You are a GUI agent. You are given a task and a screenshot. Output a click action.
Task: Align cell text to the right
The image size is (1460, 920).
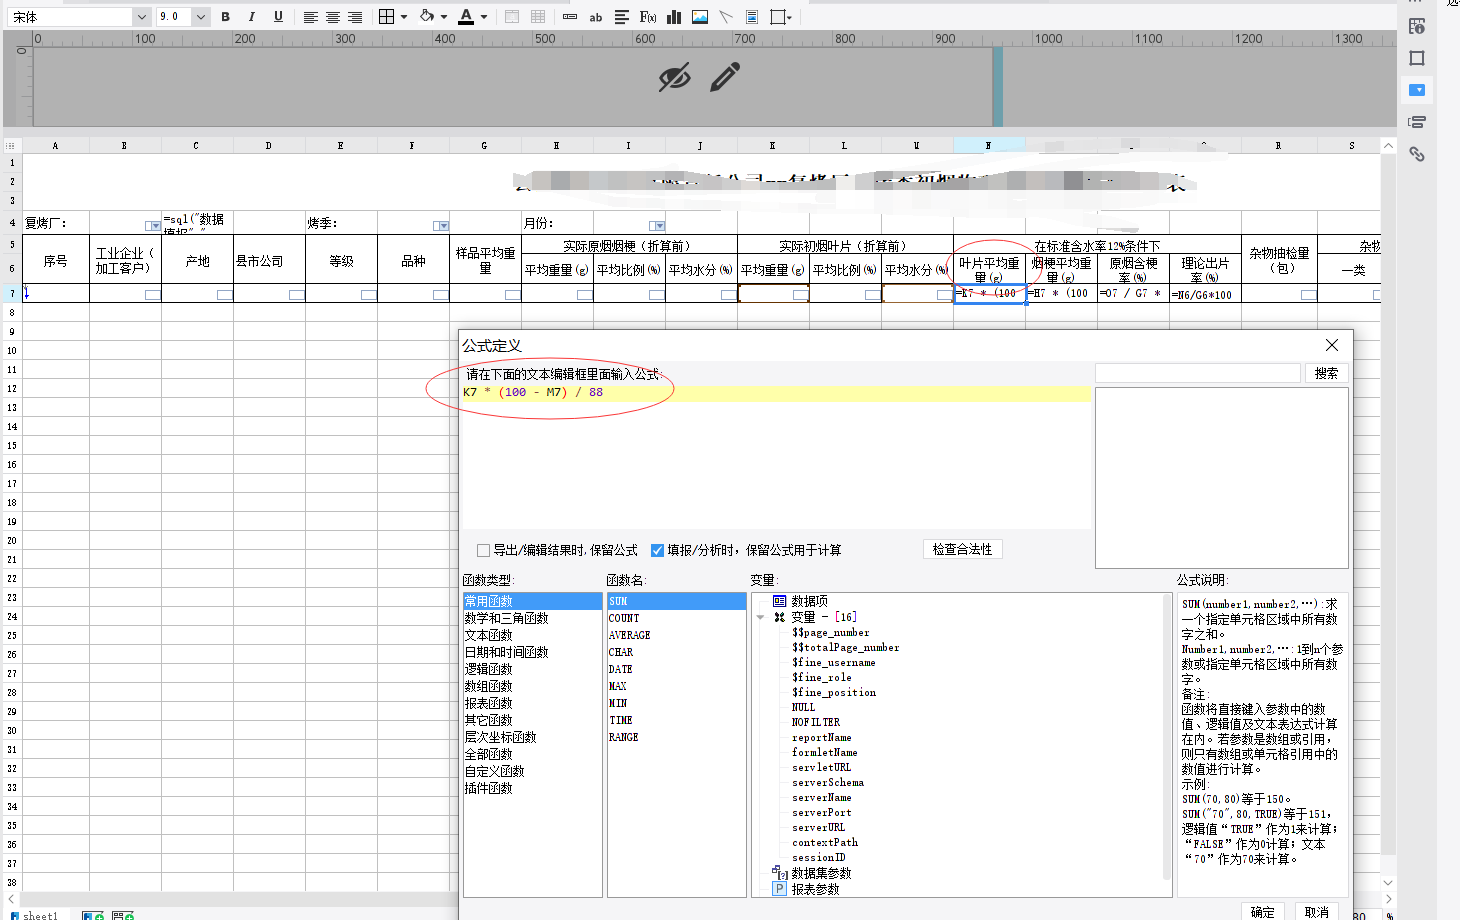click(355, 17)
